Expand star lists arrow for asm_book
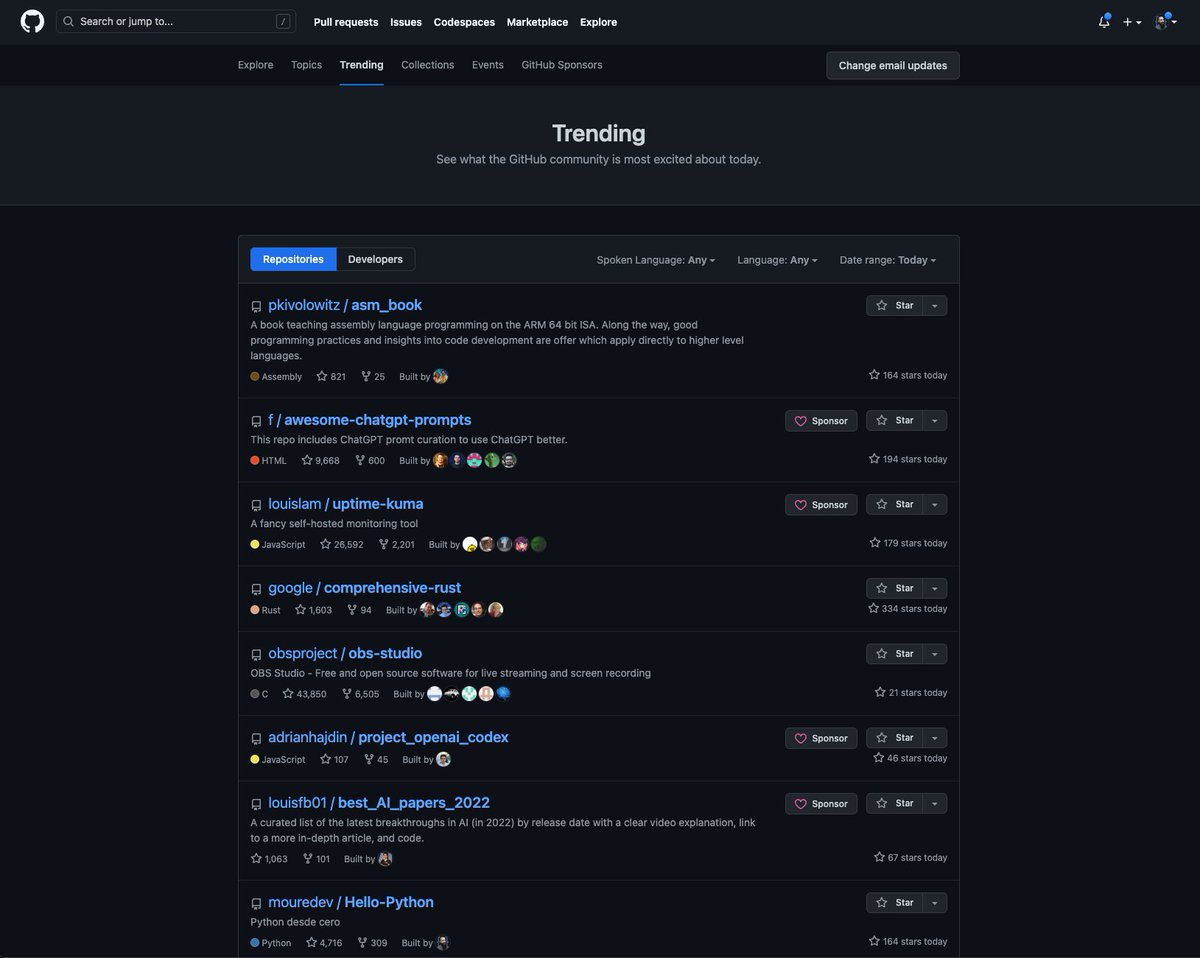The height and width of the screenshot is (958, 1200). pos(934,306)
